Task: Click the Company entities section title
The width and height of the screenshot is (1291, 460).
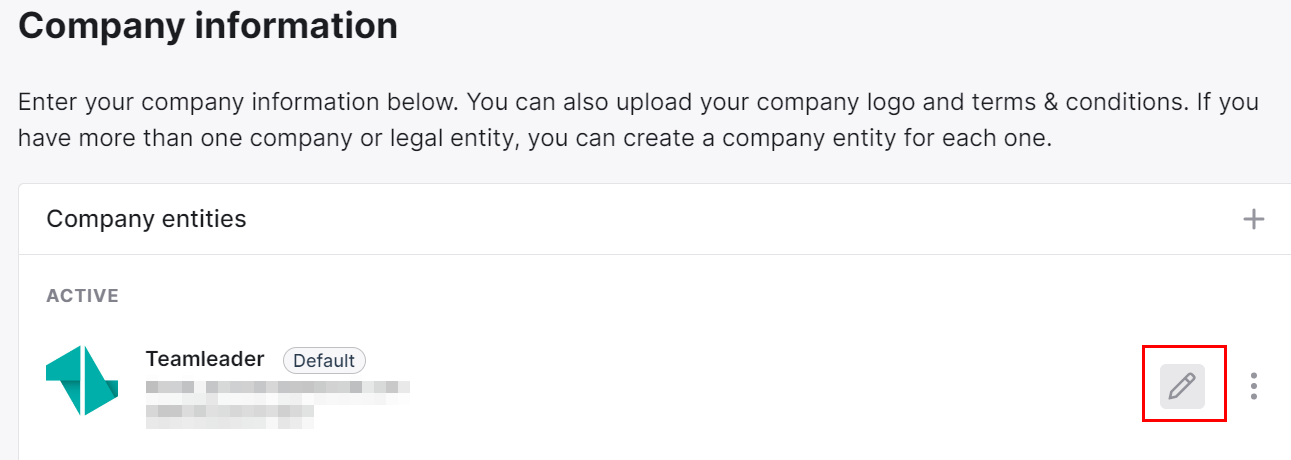Action: (x=146, y=218)
